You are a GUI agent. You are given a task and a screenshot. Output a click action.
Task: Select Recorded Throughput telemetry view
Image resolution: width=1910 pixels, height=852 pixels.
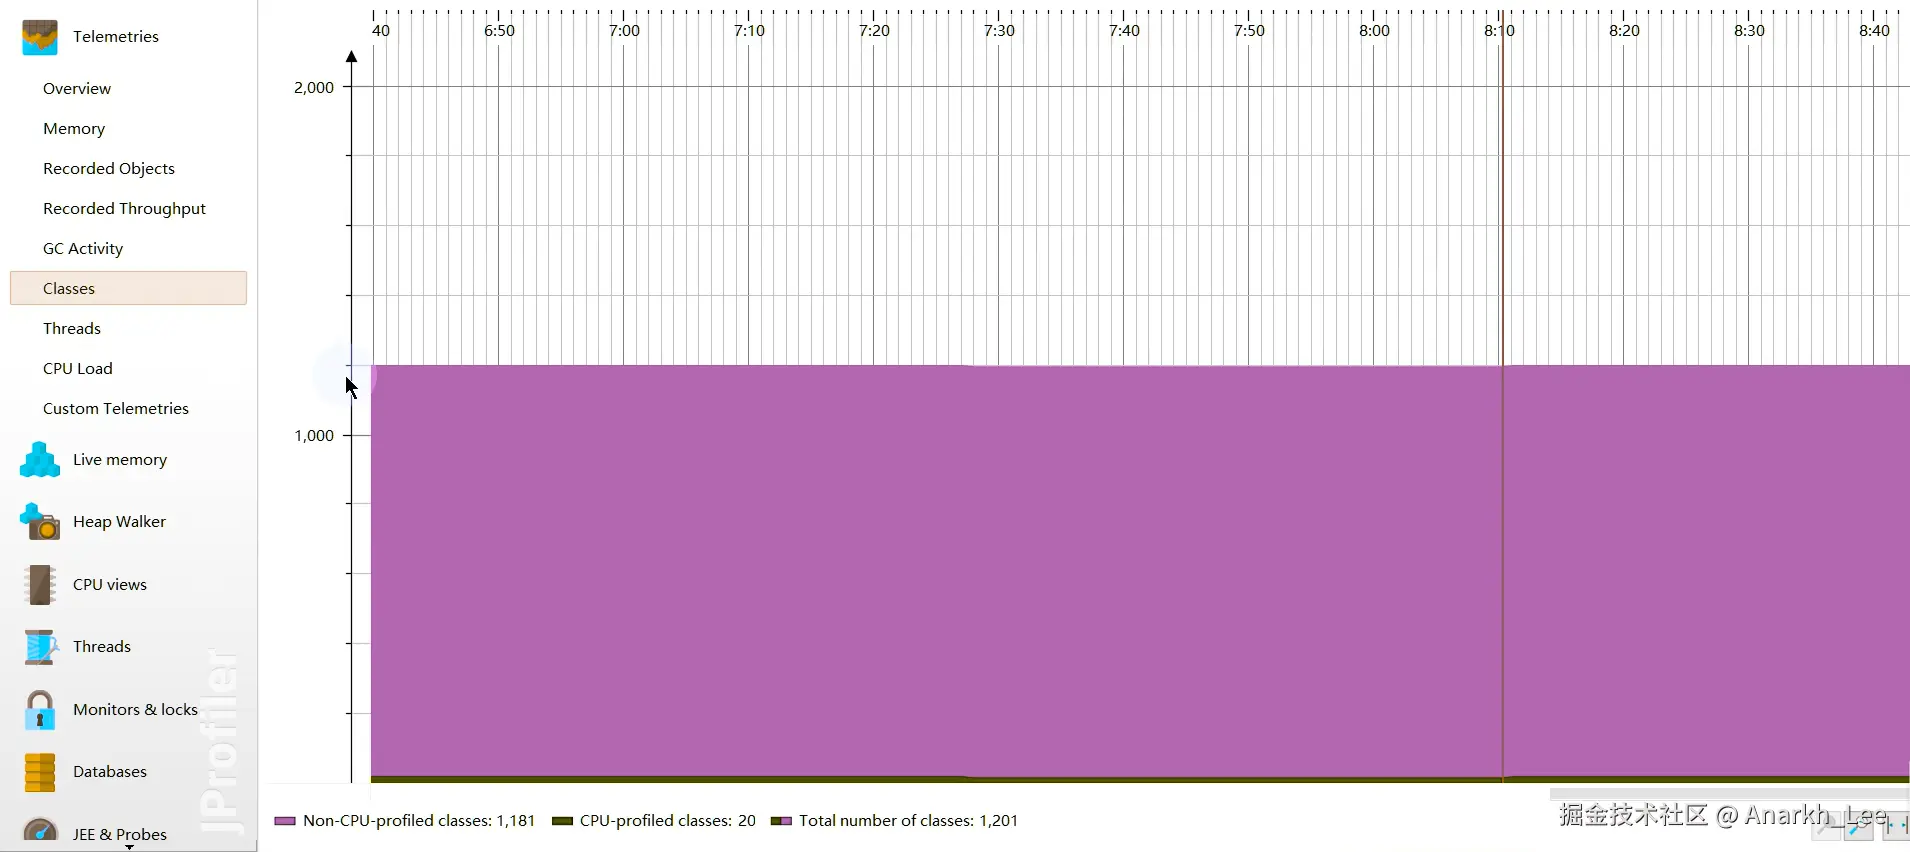(x=124, y=208)
